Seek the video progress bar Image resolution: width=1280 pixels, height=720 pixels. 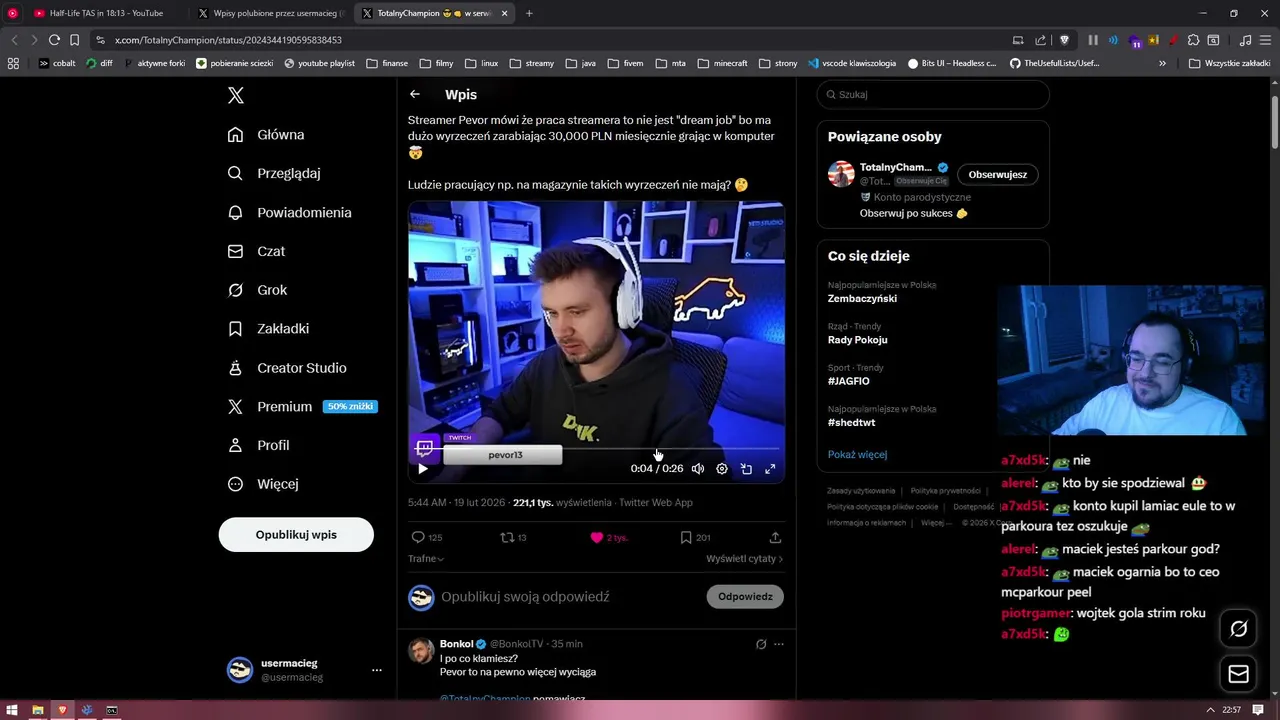pyautogui.click(x=596, y=449)
